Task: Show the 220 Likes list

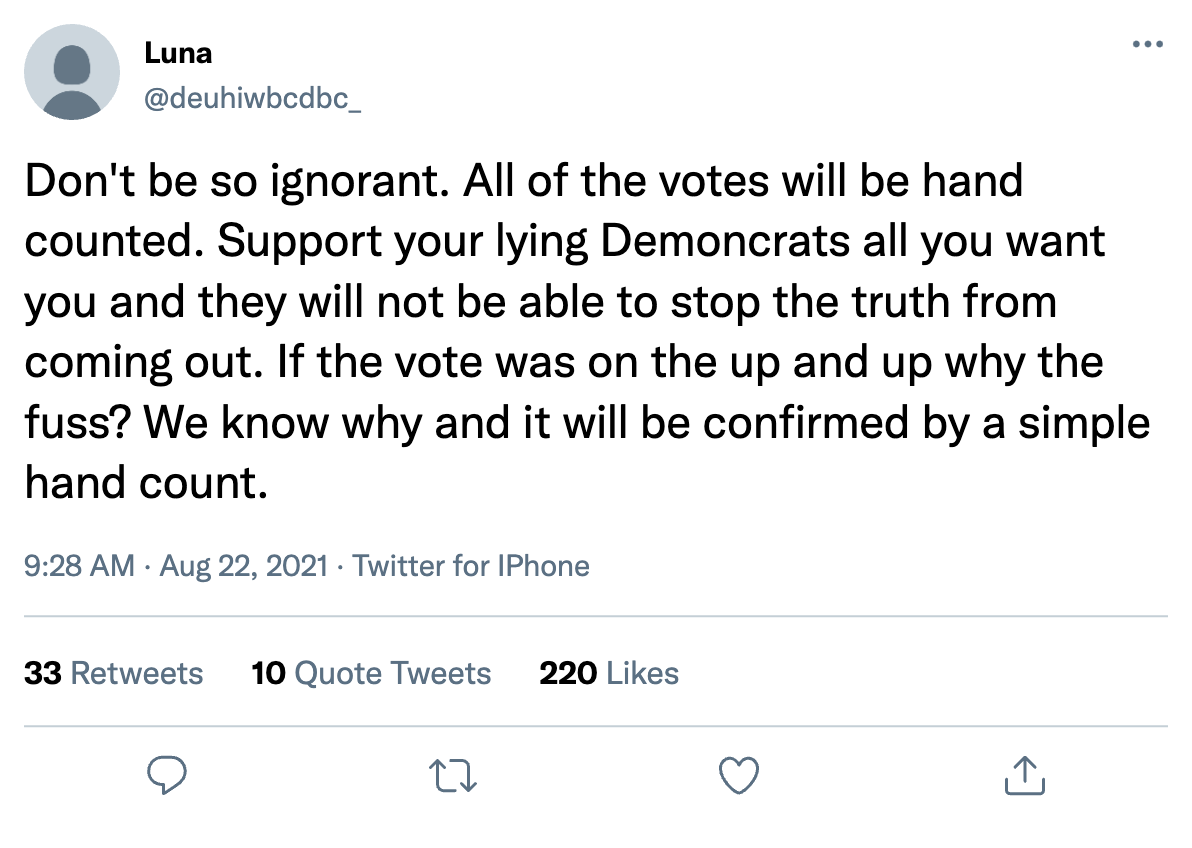Action: pyautogui.click(x=608, y=673)
